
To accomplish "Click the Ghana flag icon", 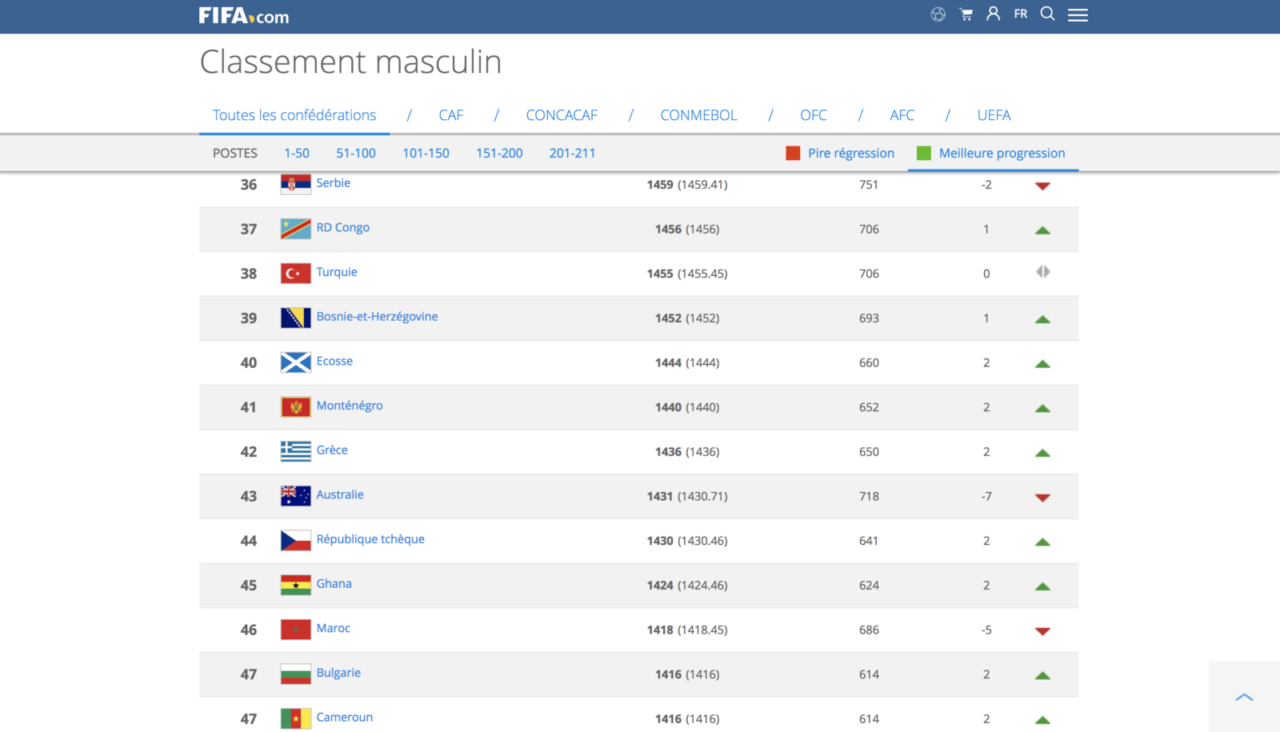I will coord(295,585).
